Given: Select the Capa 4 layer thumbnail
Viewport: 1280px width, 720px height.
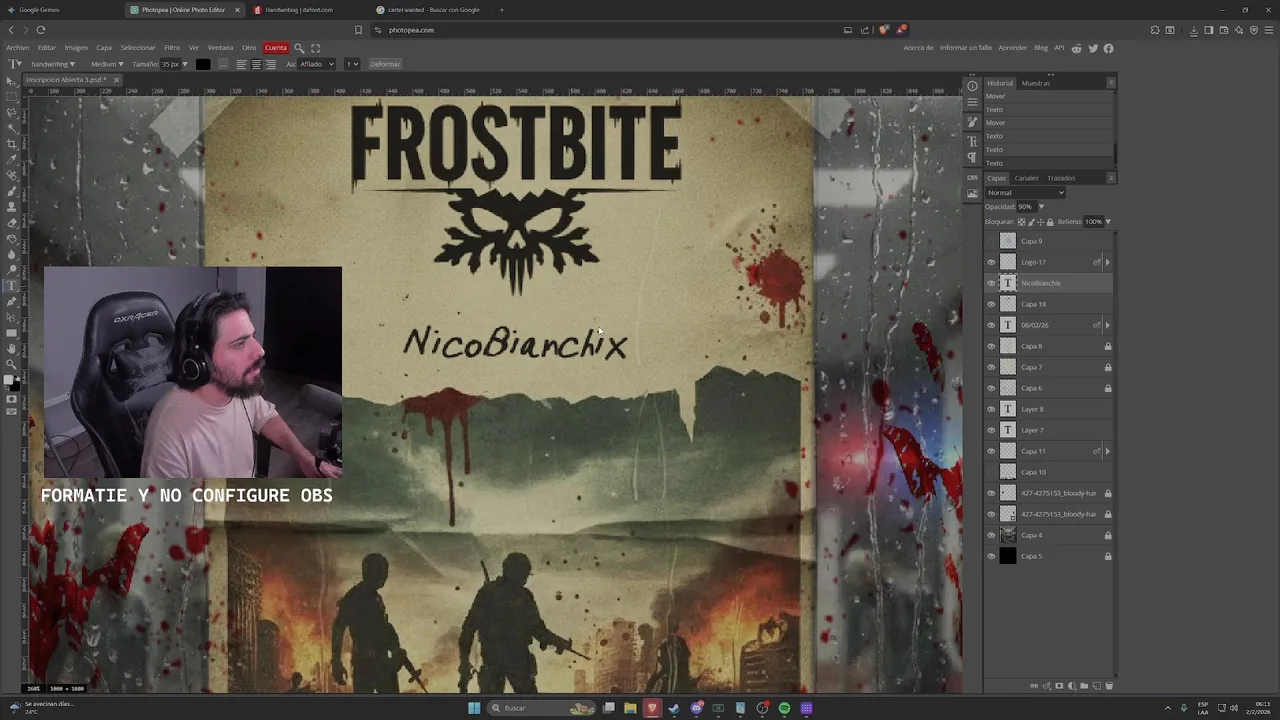Looking at the screenshot, I should [1008, 535].
